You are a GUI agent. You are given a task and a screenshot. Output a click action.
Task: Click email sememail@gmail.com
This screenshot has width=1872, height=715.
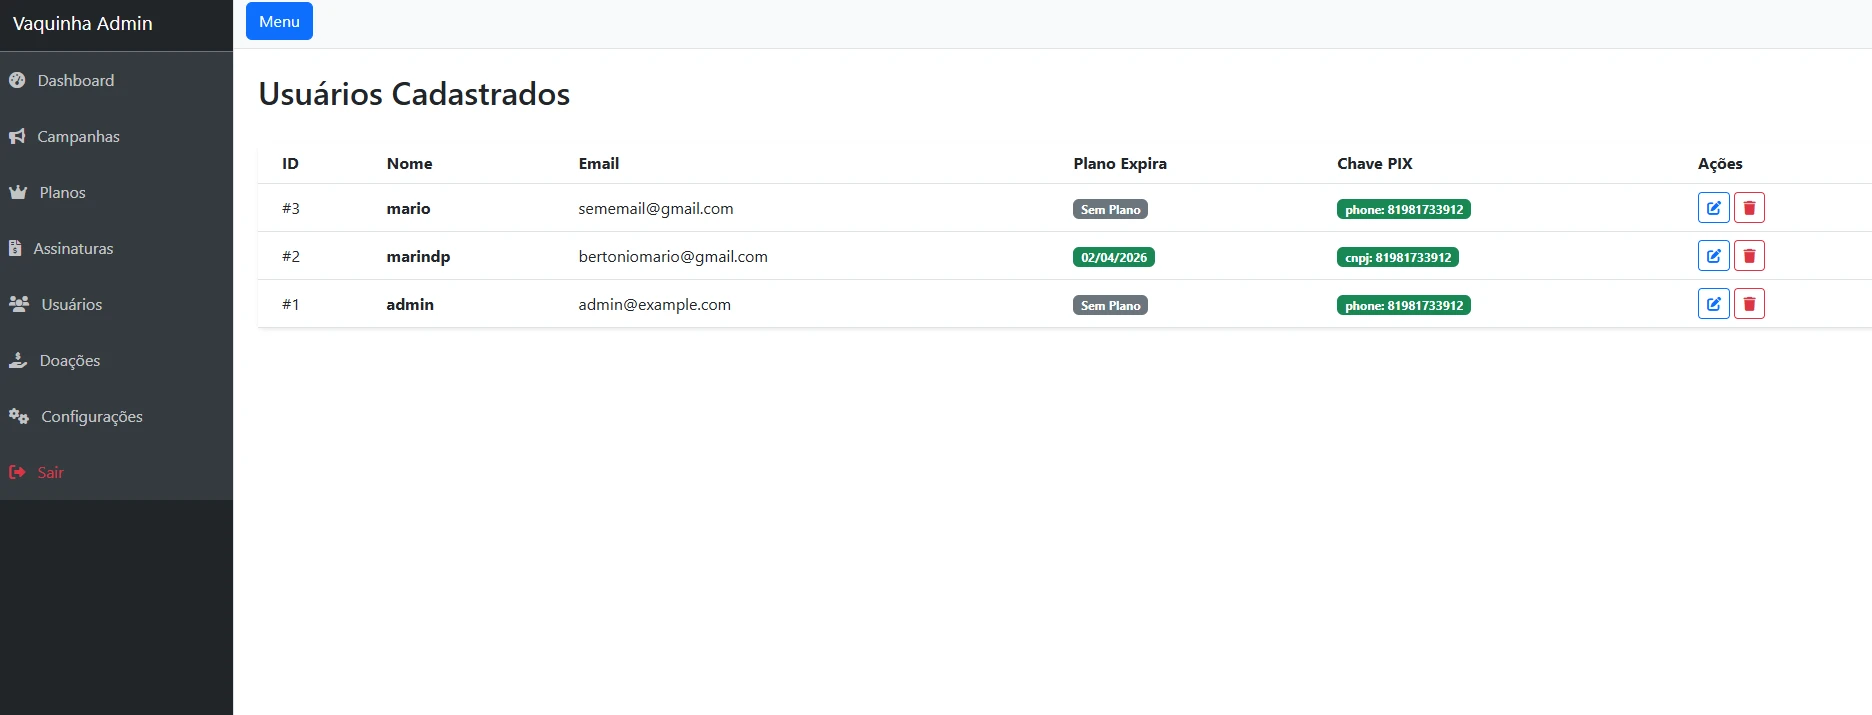(656, 208)
